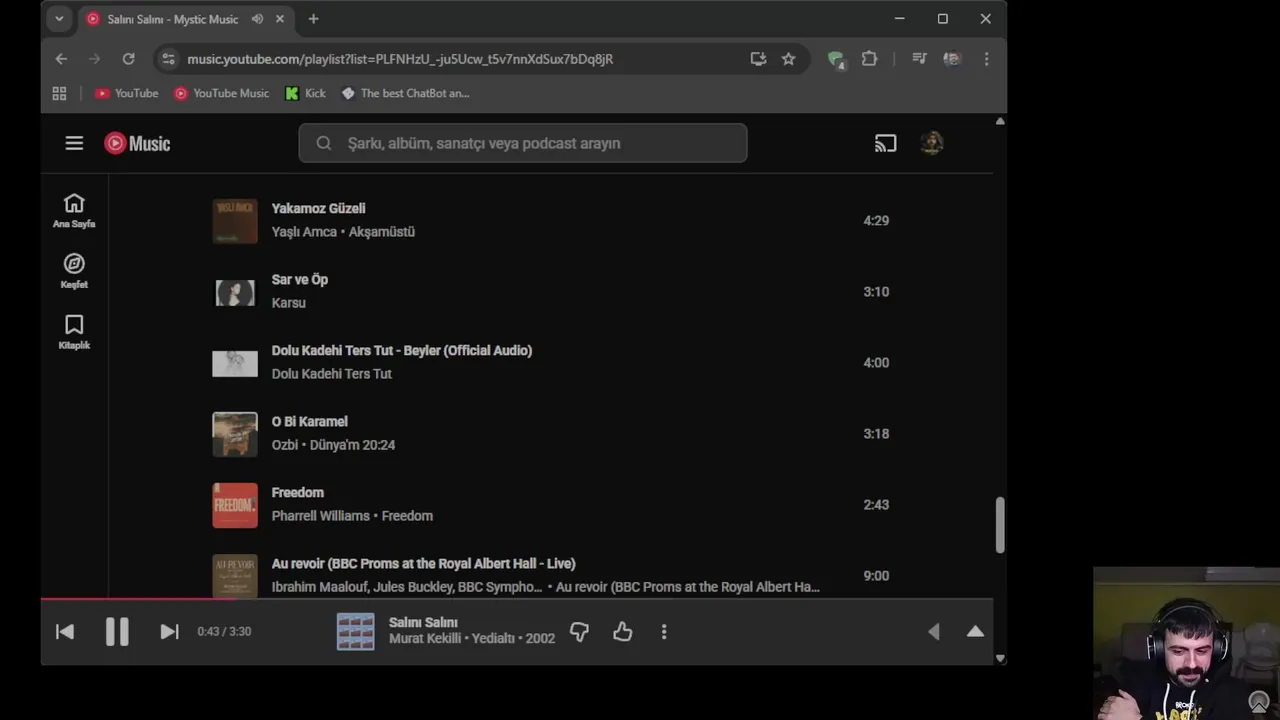Skip to the next track

169,631
